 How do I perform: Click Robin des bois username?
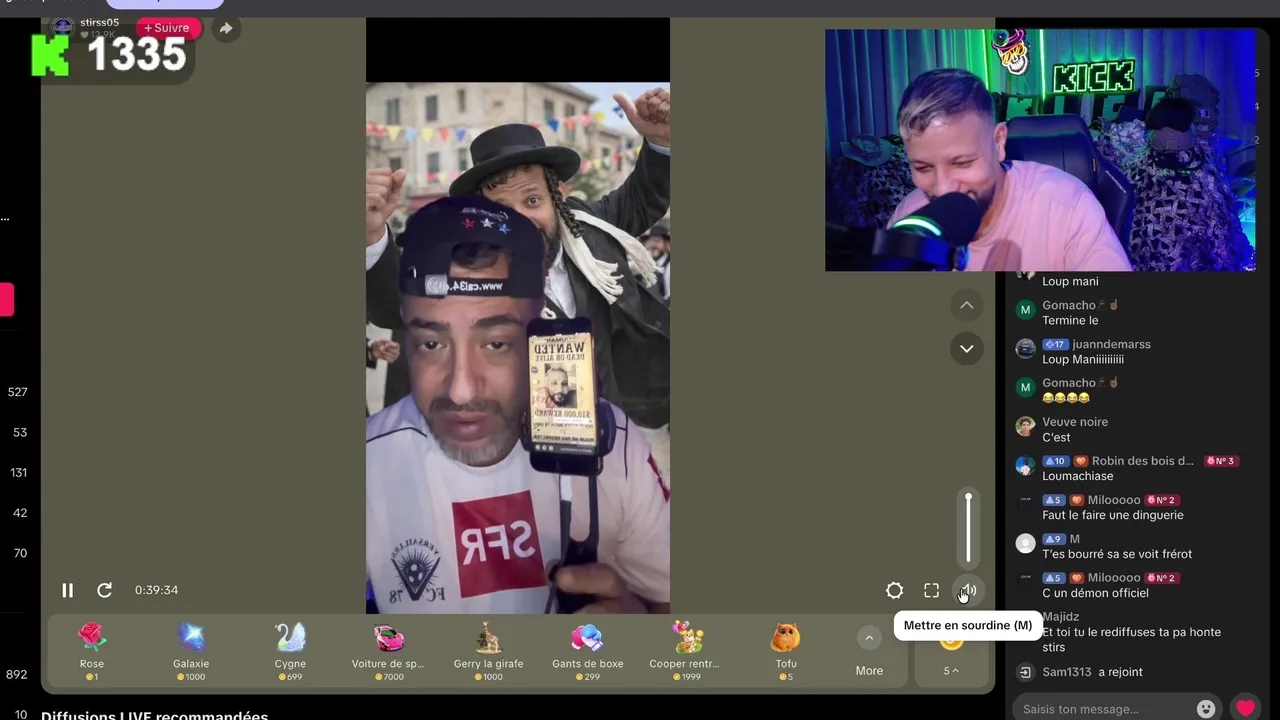pyautogui.click(x=1143, y=461)
